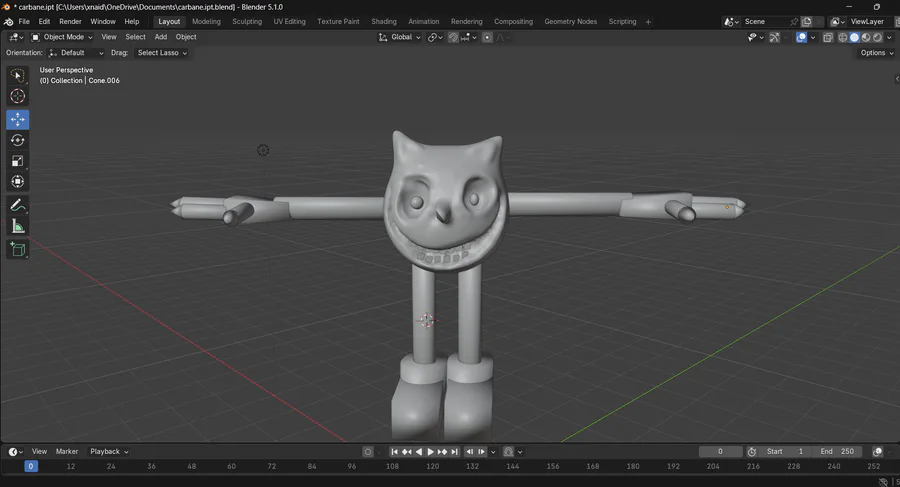The image size is (900, 487).
Task: Open the viewport Select menu
Action: click(135, 37)
